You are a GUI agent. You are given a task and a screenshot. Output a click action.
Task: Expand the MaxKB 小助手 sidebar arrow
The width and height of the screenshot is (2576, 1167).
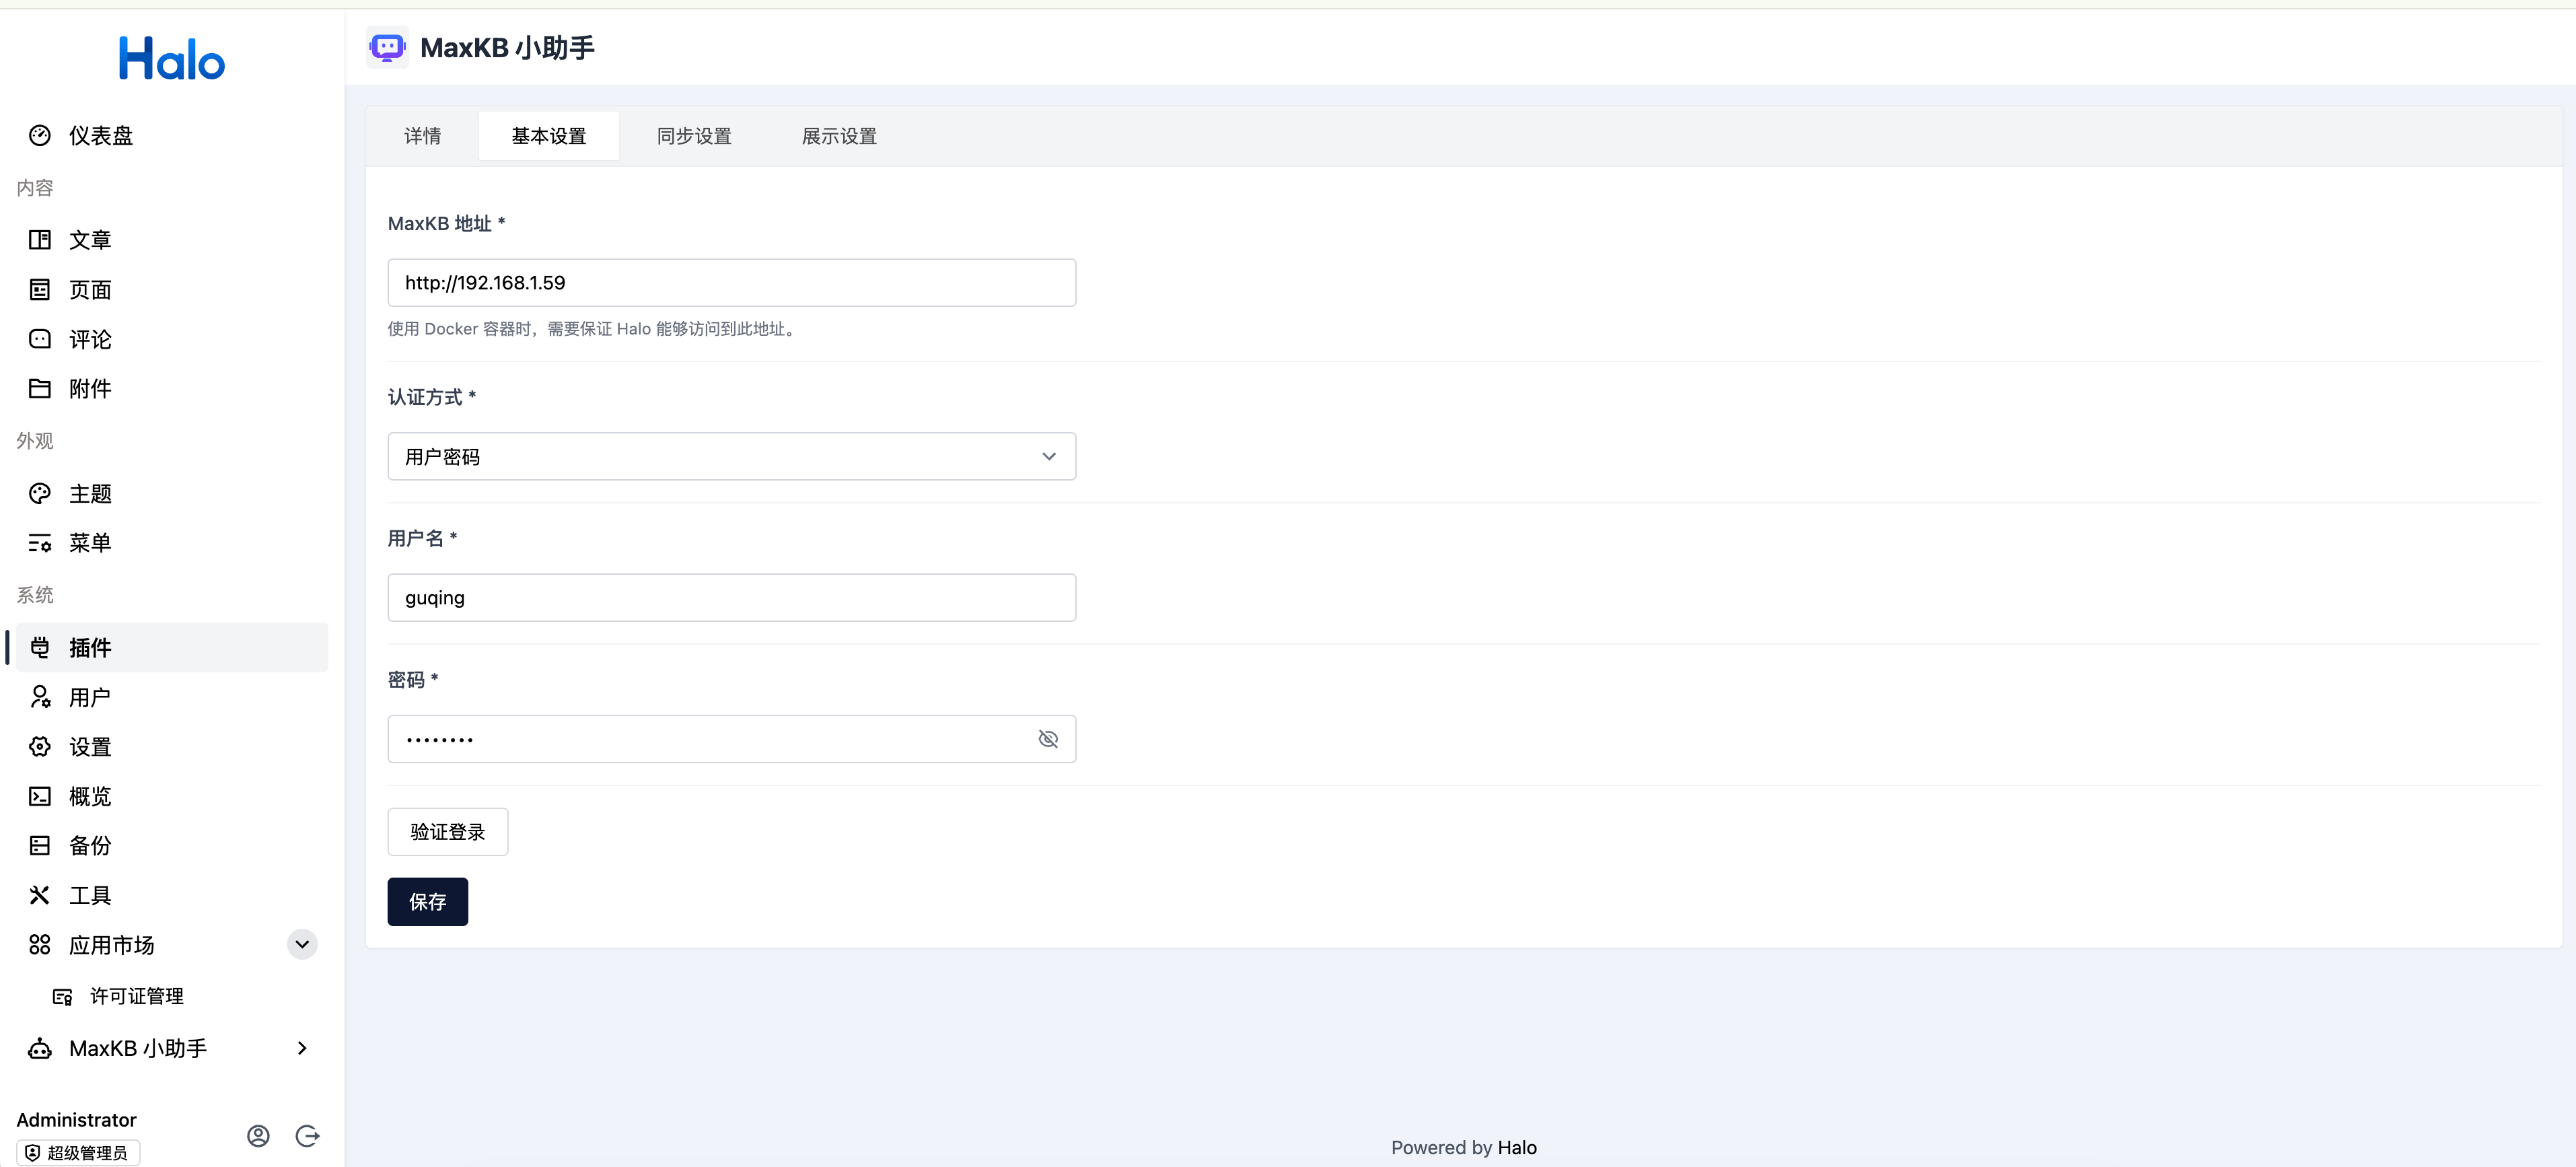click(x=302, y=1048)
